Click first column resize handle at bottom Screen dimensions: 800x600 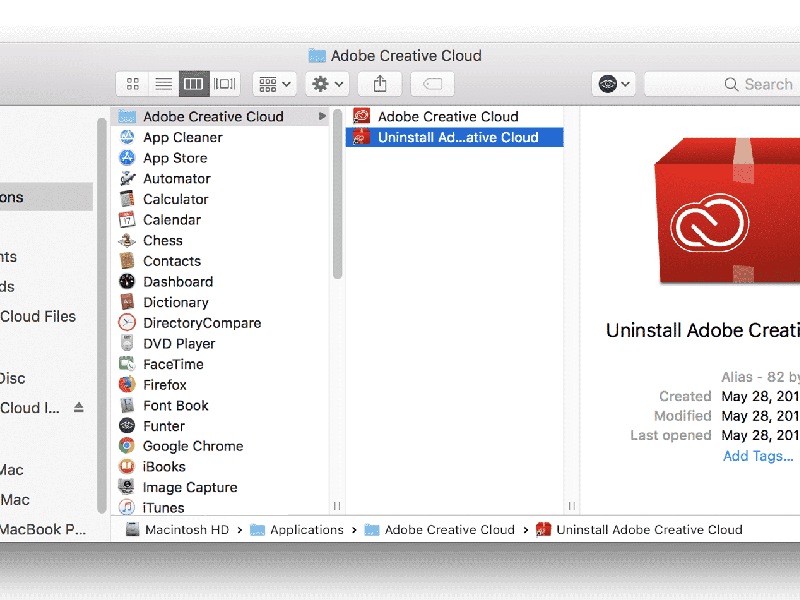pos(337,506)
